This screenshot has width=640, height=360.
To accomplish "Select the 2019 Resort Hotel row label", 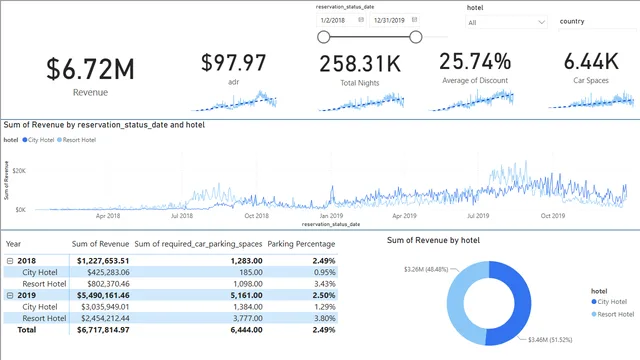I will pos(44,318).
